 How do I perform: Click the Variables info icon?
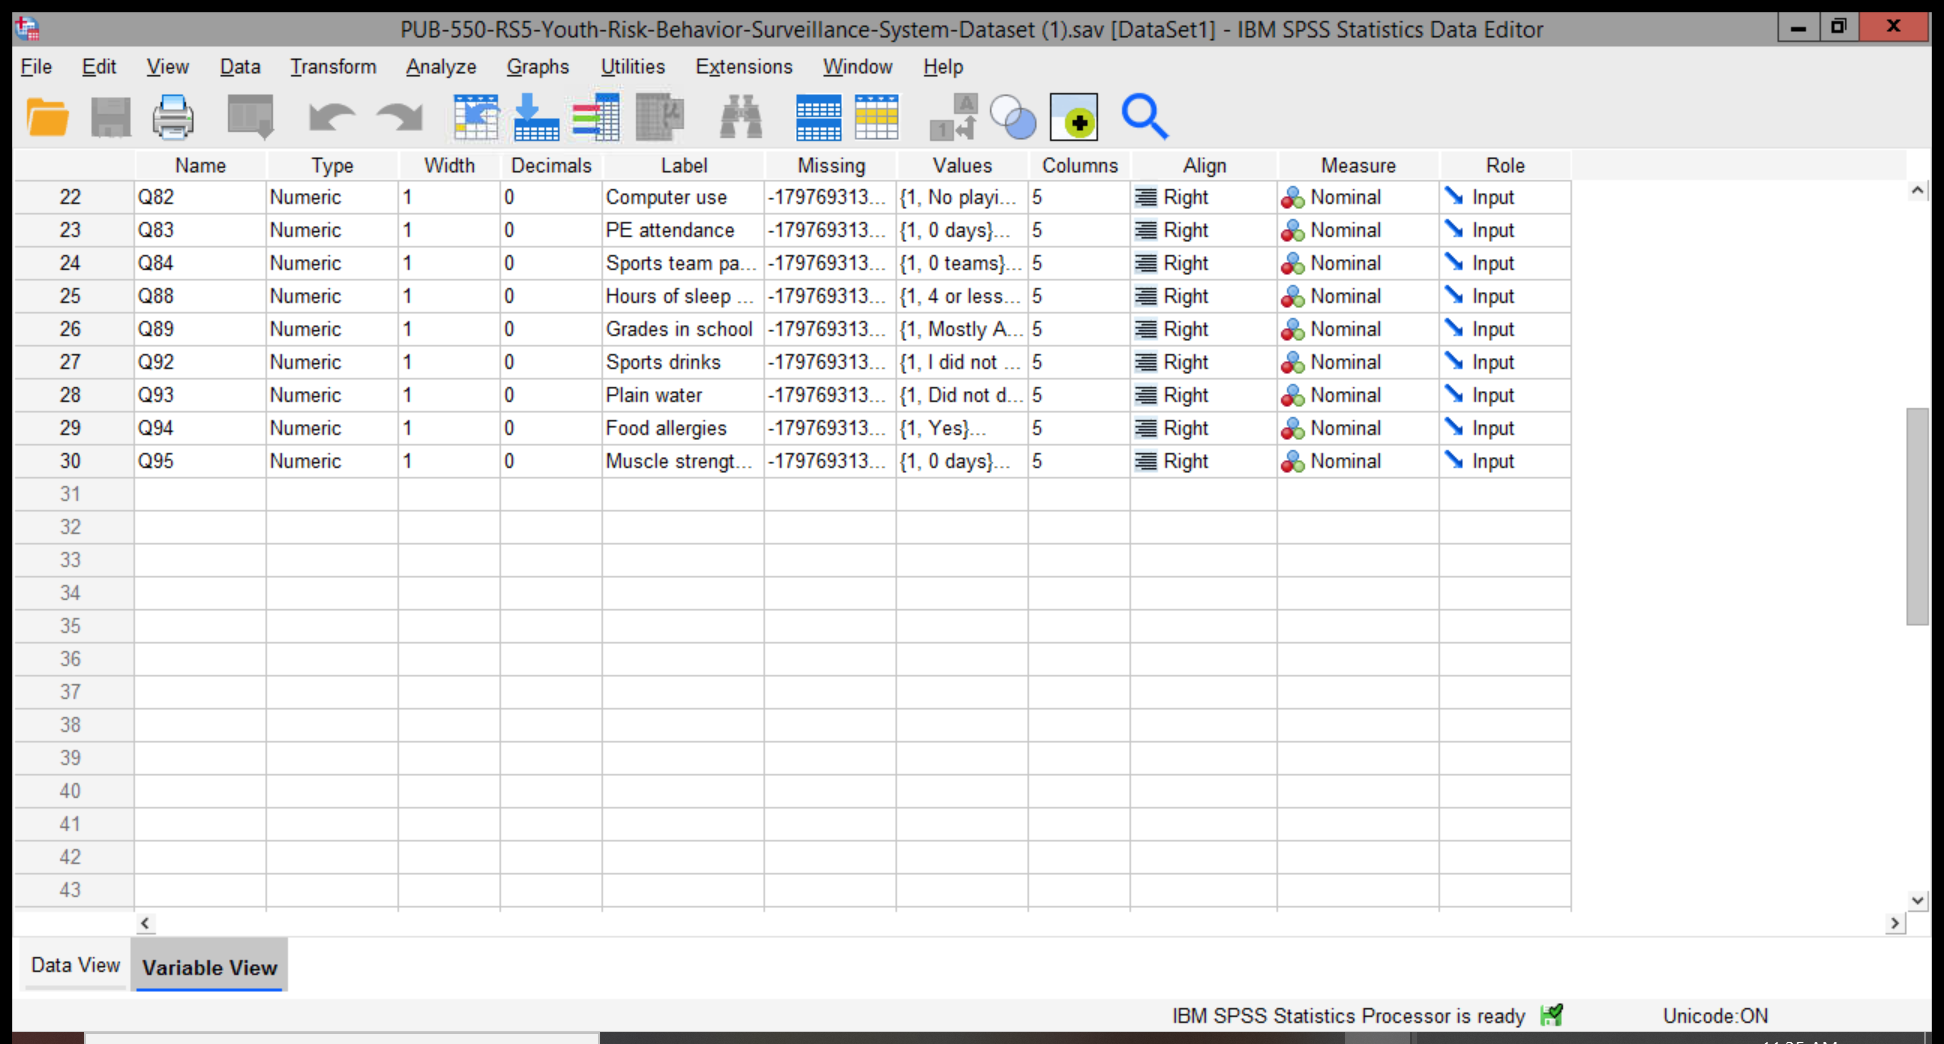596,118
